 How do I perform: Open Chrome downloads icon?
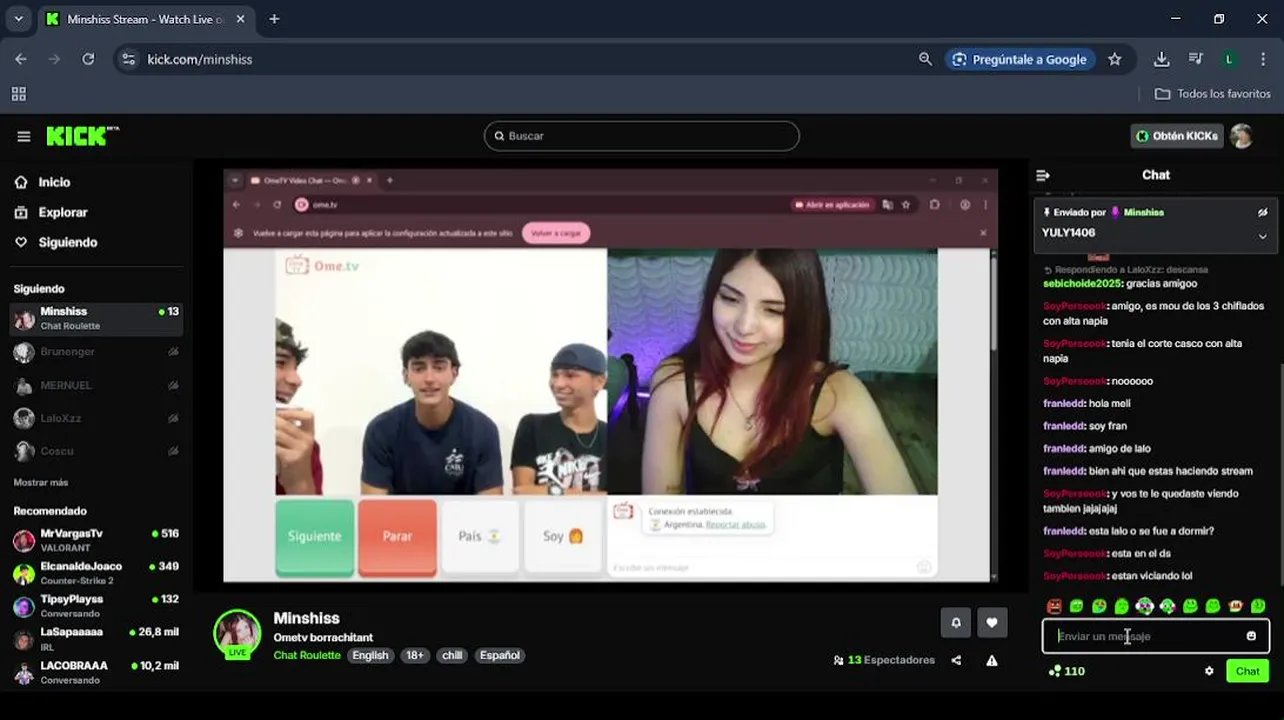pyautogui.click(x=1161, y=59)
